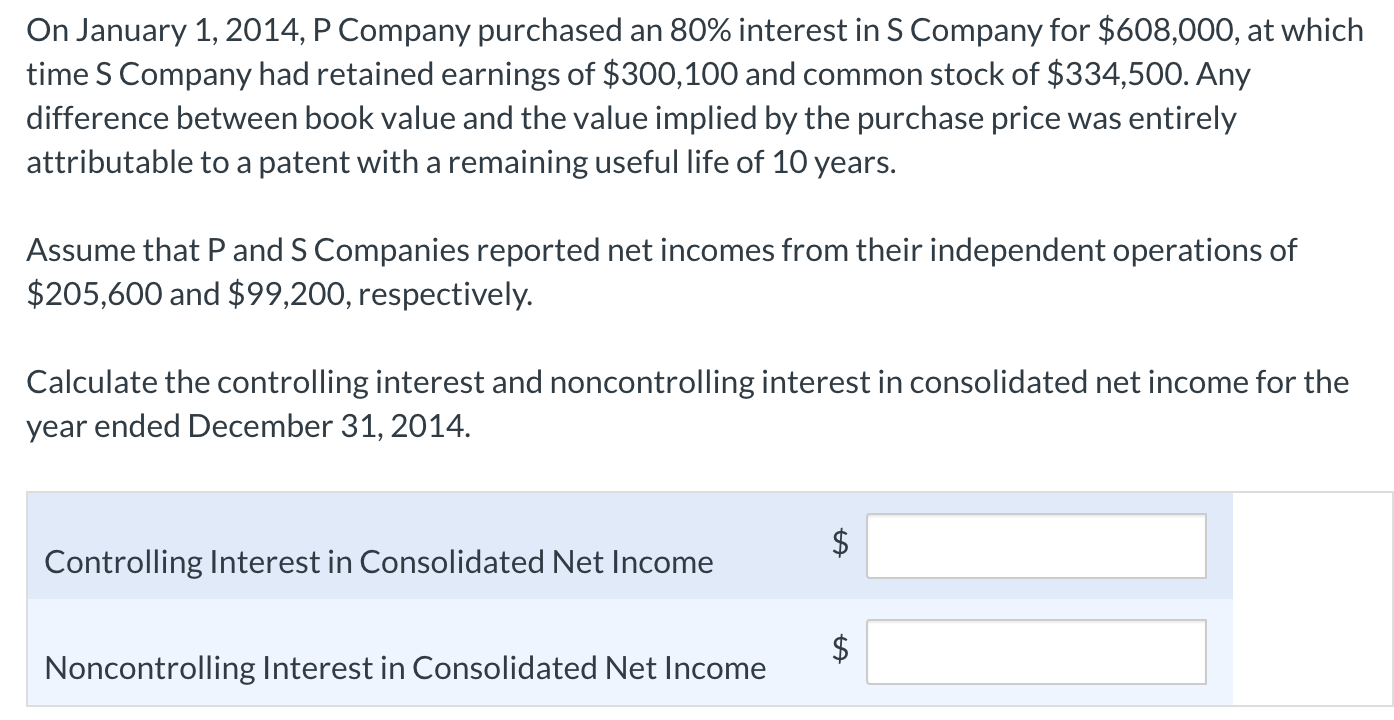Click the Noncontrolling Interest row label
This screenshot has height=720, width=1394.
click(403, 667)
